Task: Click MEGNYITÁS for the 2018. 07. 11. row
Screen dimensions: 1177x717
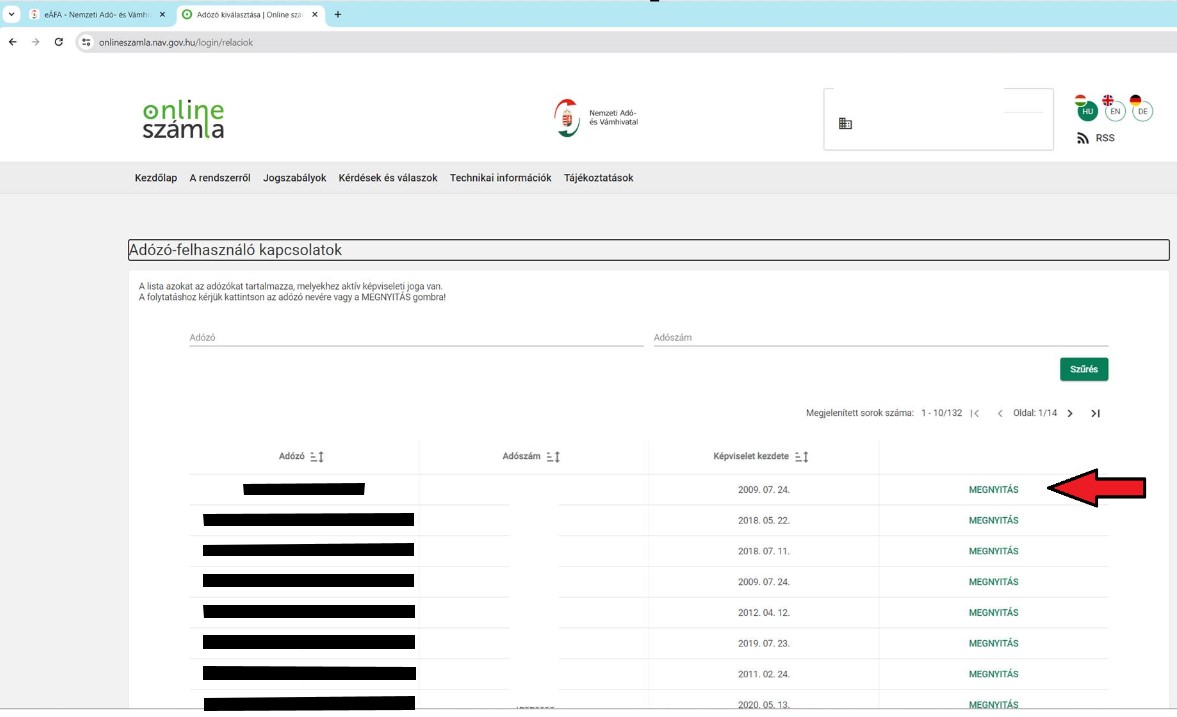Action: pos(993,551)
